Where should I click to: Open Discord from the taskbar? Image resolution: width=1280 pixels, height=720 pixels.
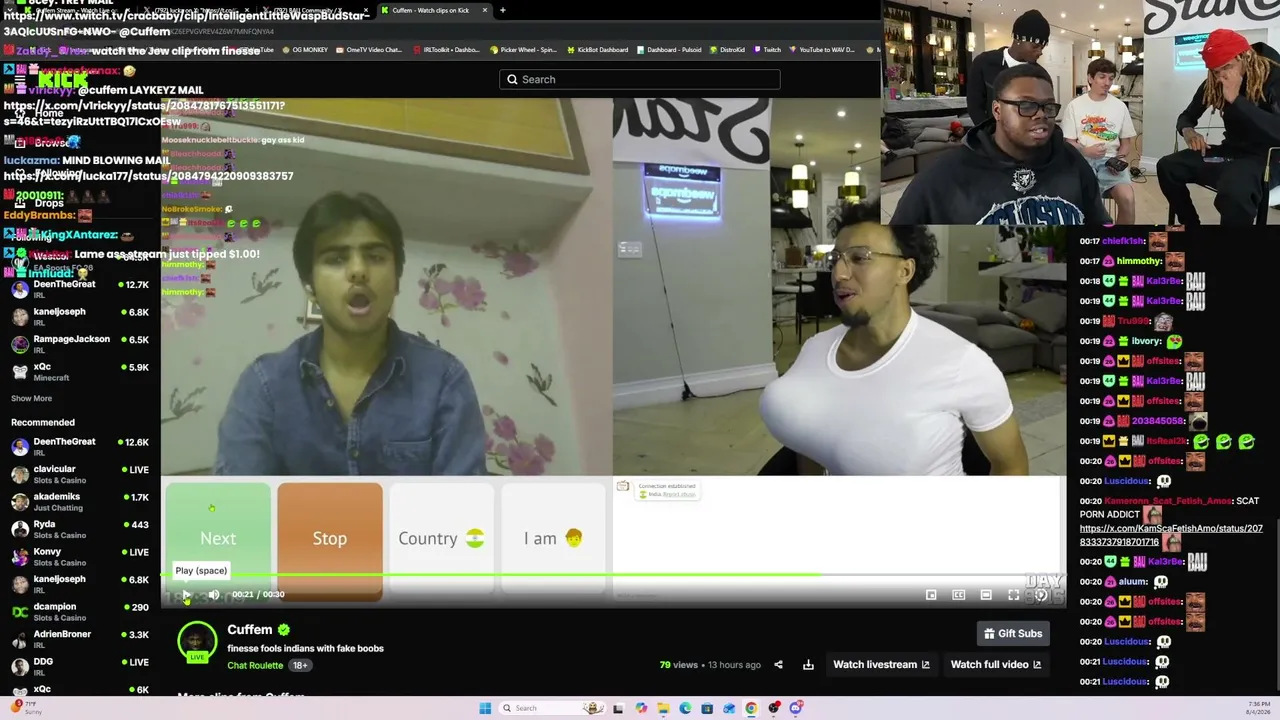[796, 708]
